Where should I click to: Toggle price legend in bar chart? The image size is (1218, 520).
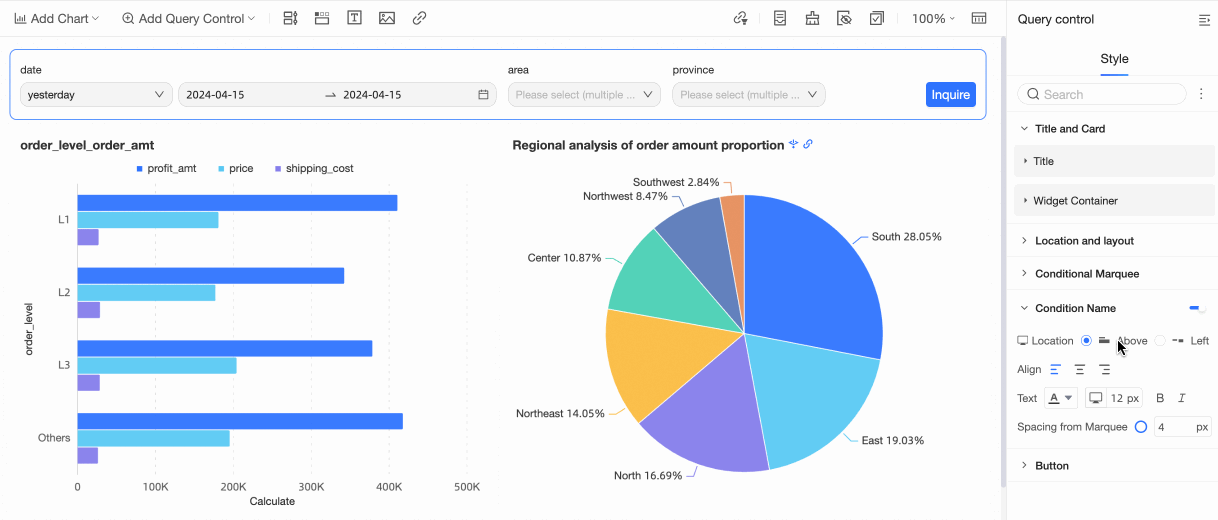(236, 169)
